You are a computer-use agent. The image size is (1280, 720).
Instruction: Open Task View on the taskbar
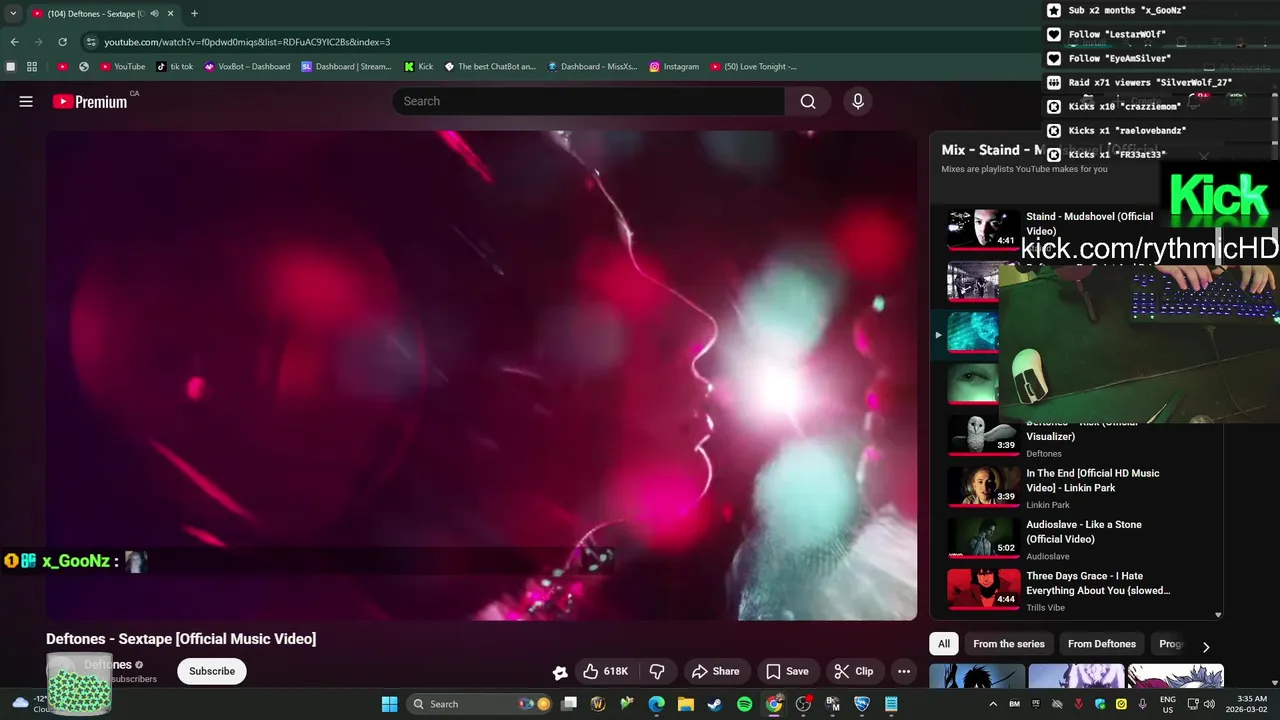click(569, 704)
